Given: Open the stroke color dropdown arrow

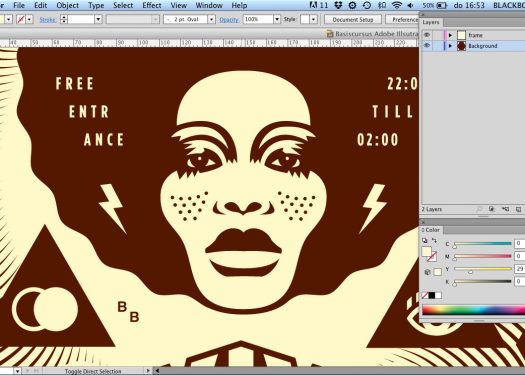Looking at the screenshot, I should (x=29, y=19).
